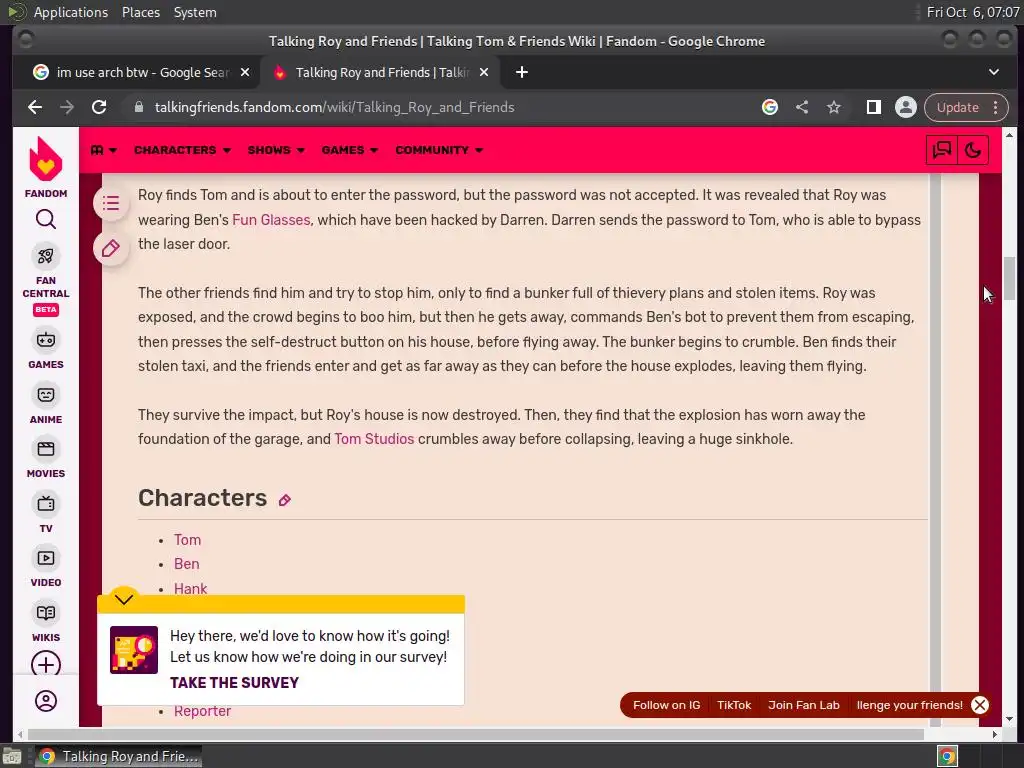Open the Anime sidebar icon
The height and width of the screenshot is (768, 1024).
point(46,395)
